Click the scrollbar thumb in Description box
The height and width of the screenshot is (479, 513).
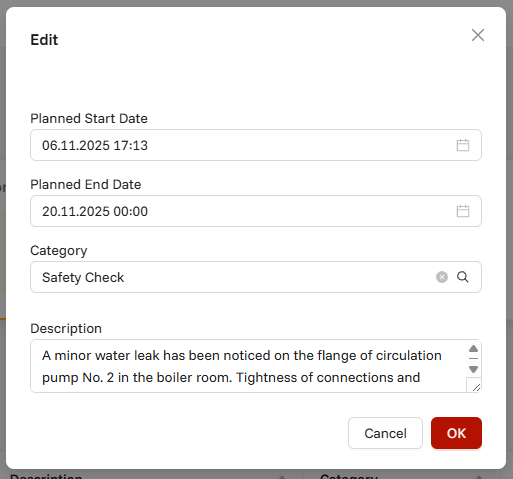click(473, 359)
